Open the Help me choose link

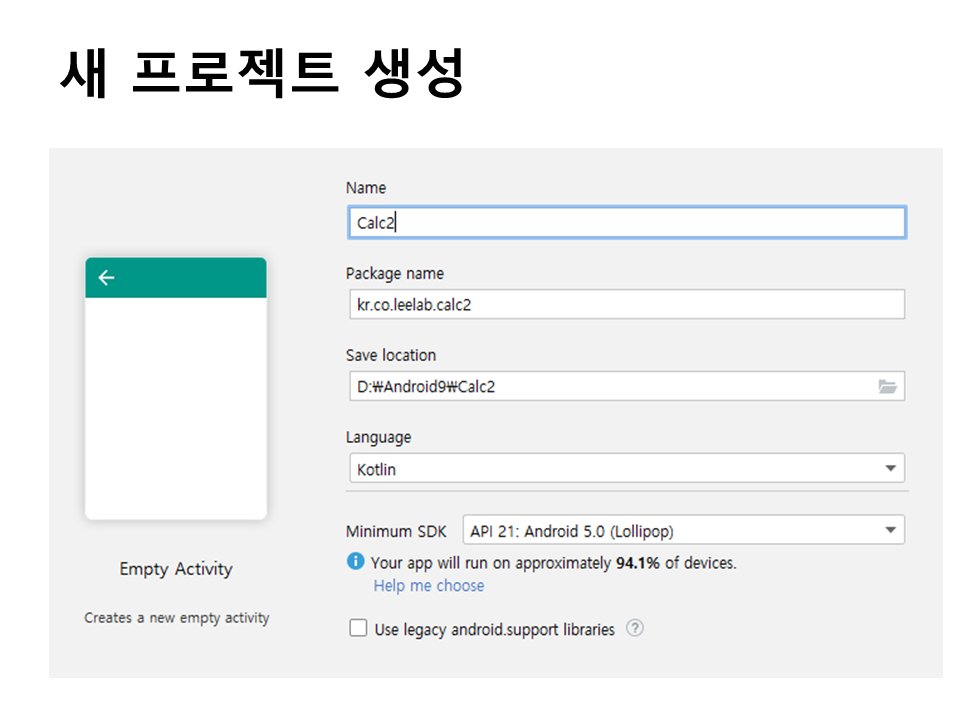pyautogui.click(x=429, y=586)
